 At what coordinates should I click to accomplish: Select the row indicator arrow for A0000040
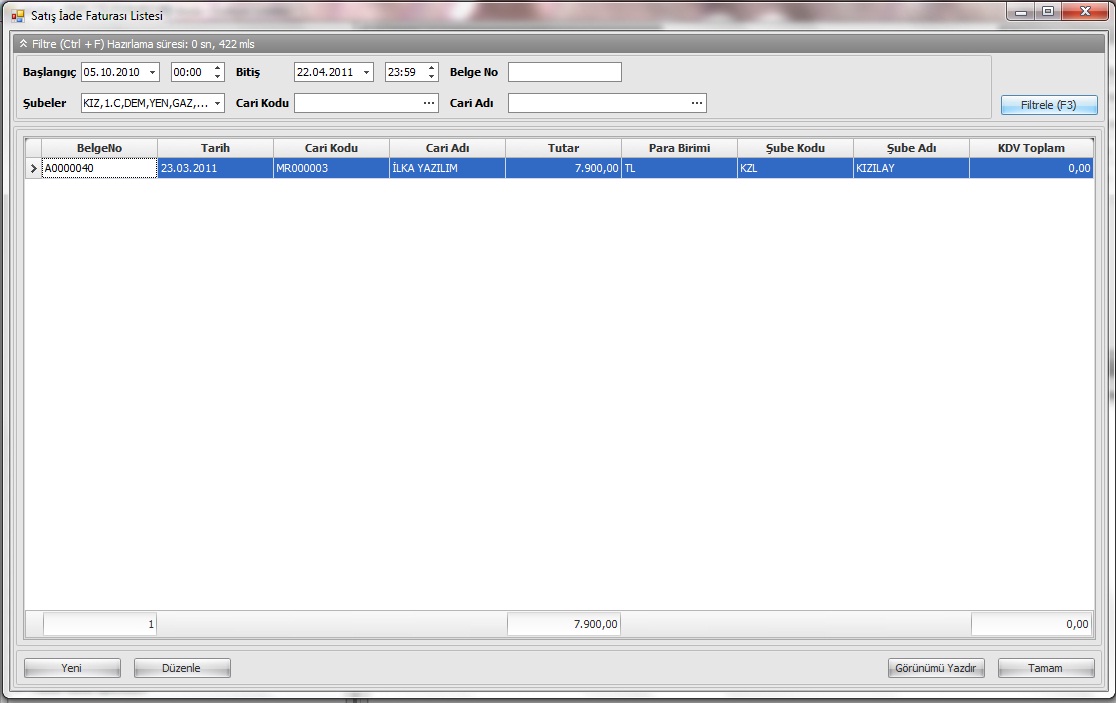coord(33,168)
